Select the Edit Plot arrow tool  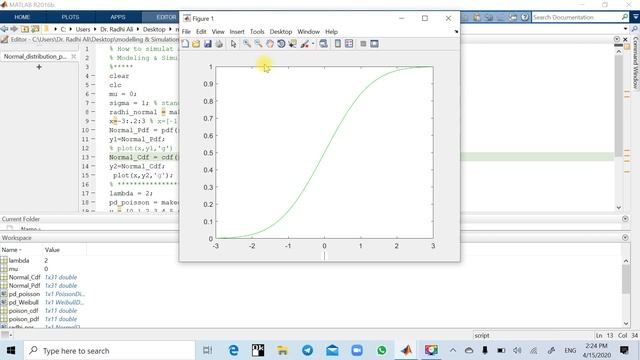pos(233,44)
